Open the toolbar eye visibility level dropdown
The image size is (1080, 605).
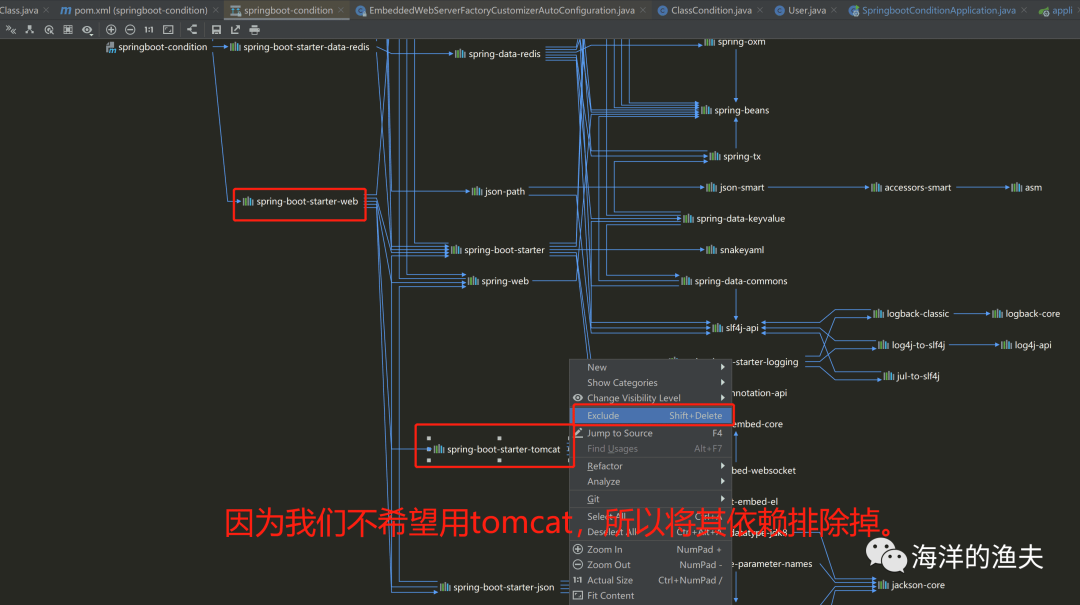tap(87, 30)
